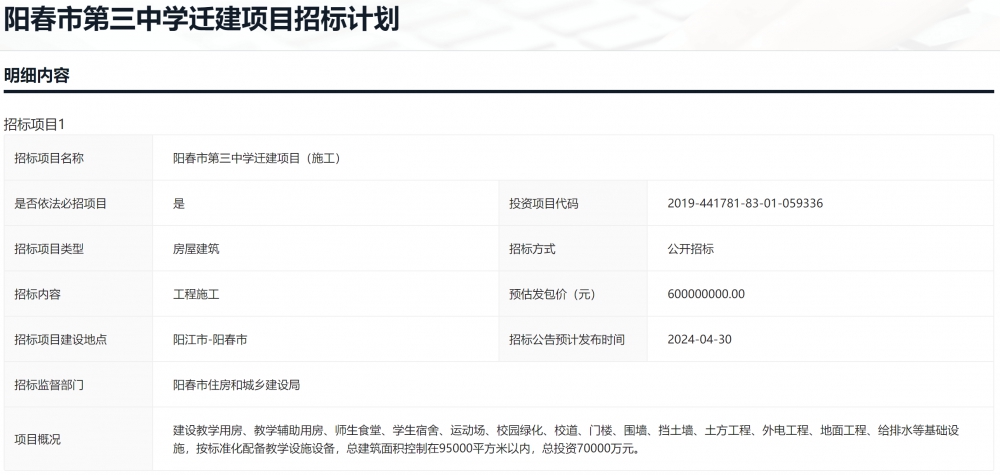The height and width of the screenshot is (475, 1000).
Task: Click project code 2019-441781-83-01-059336
Action: (x=745, y=204)
